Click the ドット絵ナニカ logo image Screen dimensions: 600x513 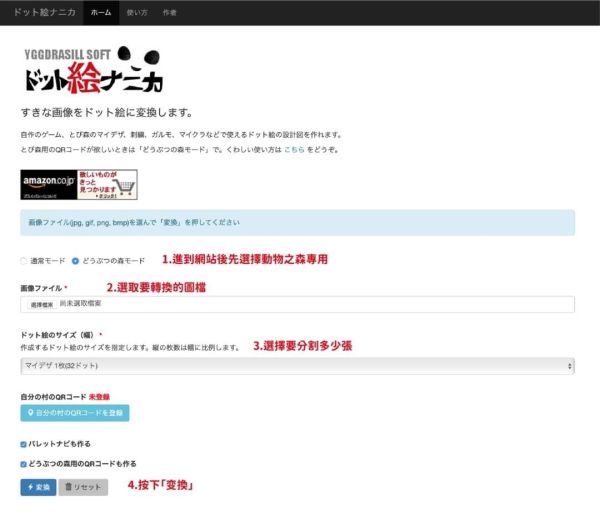94,70
